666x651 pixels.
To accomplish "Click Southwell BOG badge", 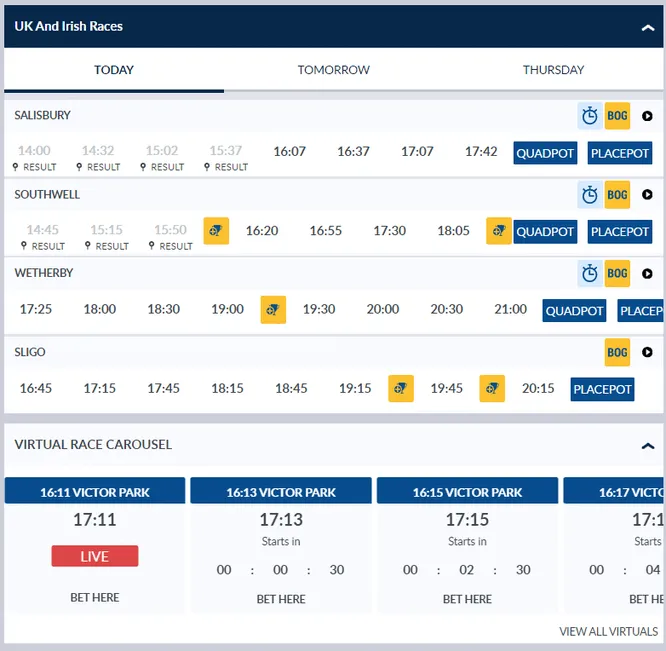I will click(617, 194).
